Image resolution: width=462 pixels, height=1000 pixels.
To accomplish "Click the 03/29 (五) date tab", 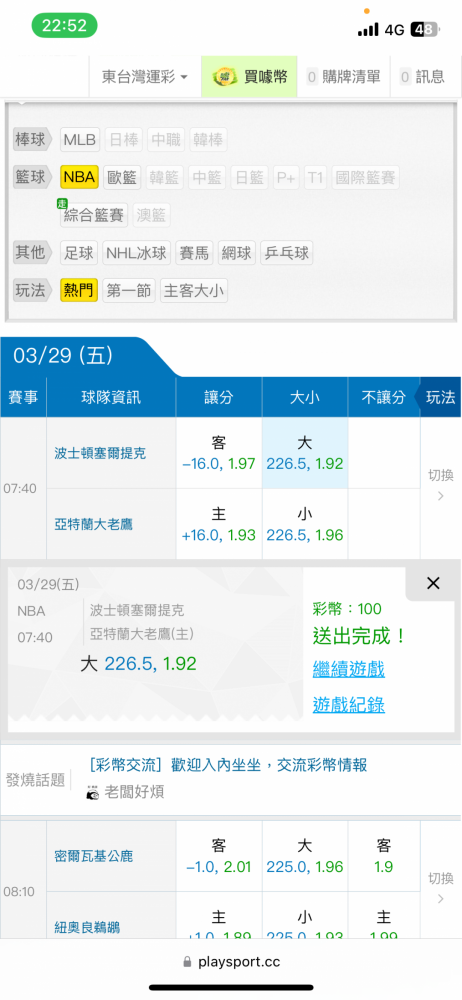I will [63, 357].
